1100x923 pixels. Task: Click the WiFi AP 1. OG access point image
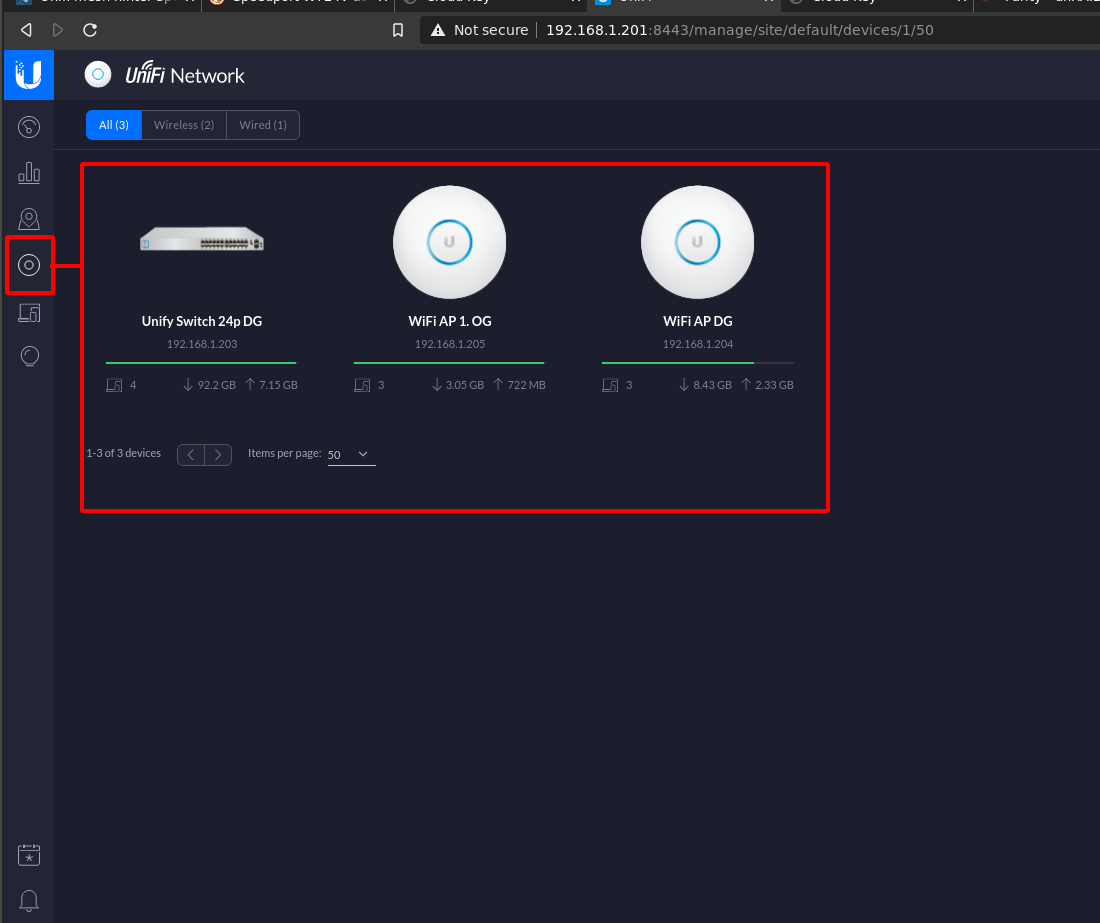[x=450, y=242]
